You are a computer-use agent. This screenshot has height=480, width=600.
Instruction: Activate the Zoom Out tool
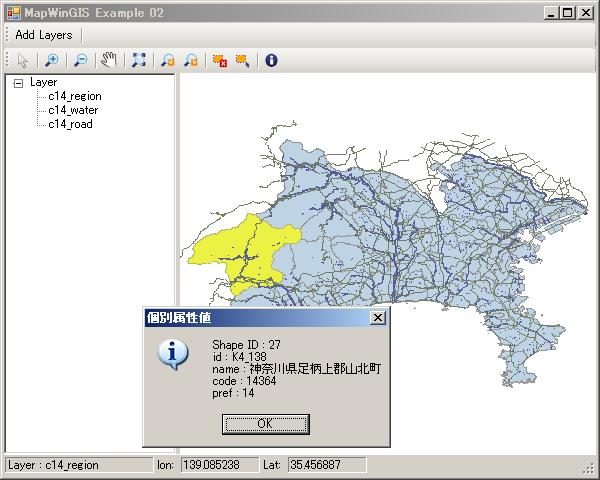(x=80, y=60)
